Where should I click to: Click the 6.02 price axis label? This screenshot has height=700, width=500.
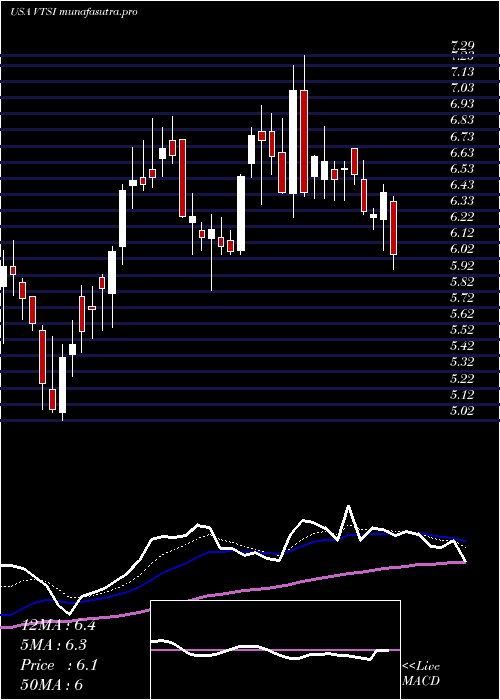click(x=462, y=249)
